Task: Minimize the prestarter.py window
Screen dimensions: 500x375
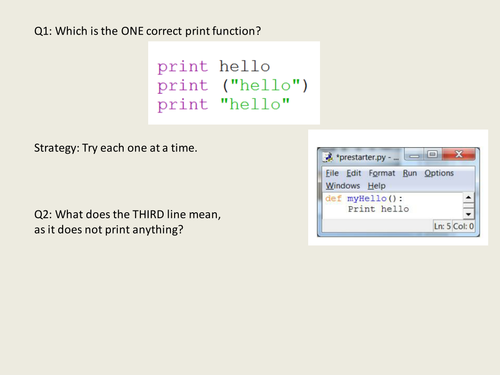Action: (415, 154)
